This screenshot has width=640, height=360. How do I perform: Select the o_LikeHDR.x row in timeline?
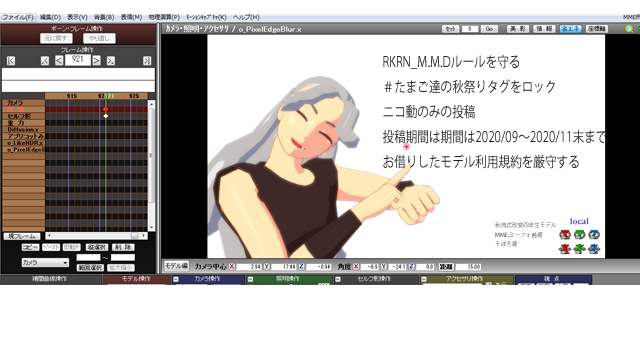click(24, 143)
